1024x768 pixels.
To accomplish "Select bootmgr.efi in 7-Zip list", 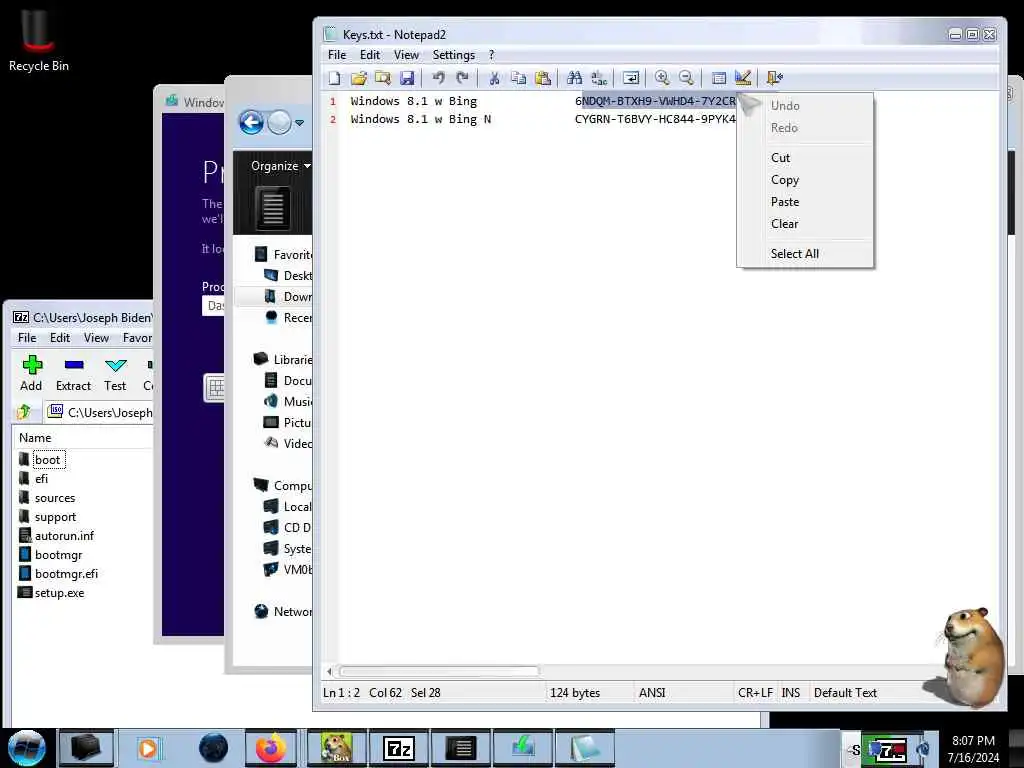I will coord(66,573).
